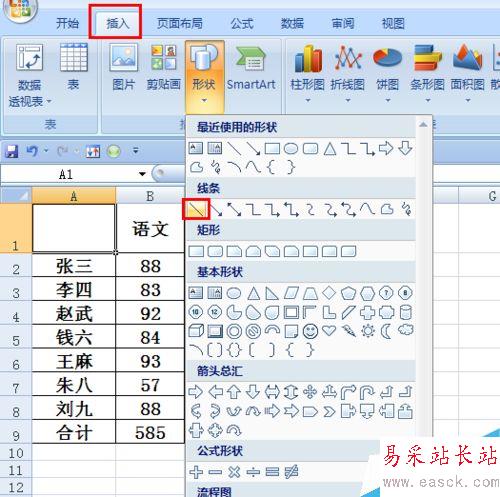Open the 页面布局 tab
This screenshot has width=500, height=497.
[180, 23]
